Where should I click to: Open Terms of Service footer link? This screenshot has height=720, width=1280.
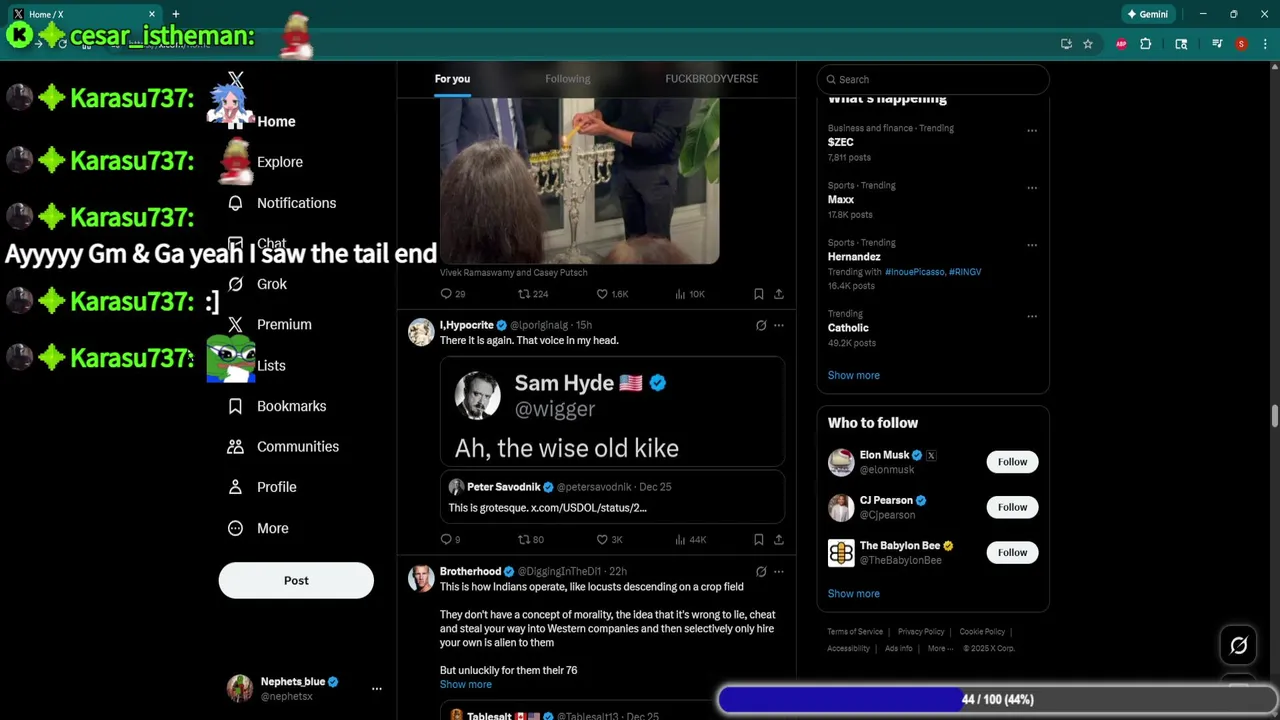point(855,632)
